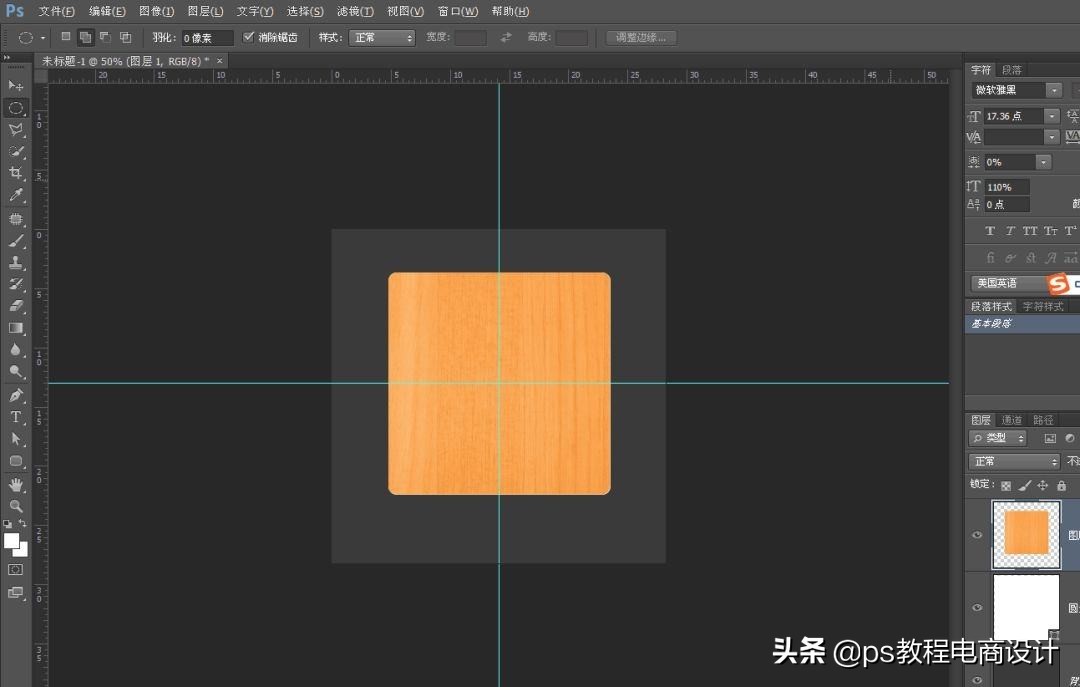This screenshot has width=1080, height=687.
Task: Switch to the 通道 channels tab
Action: (x=1012, y=420)
